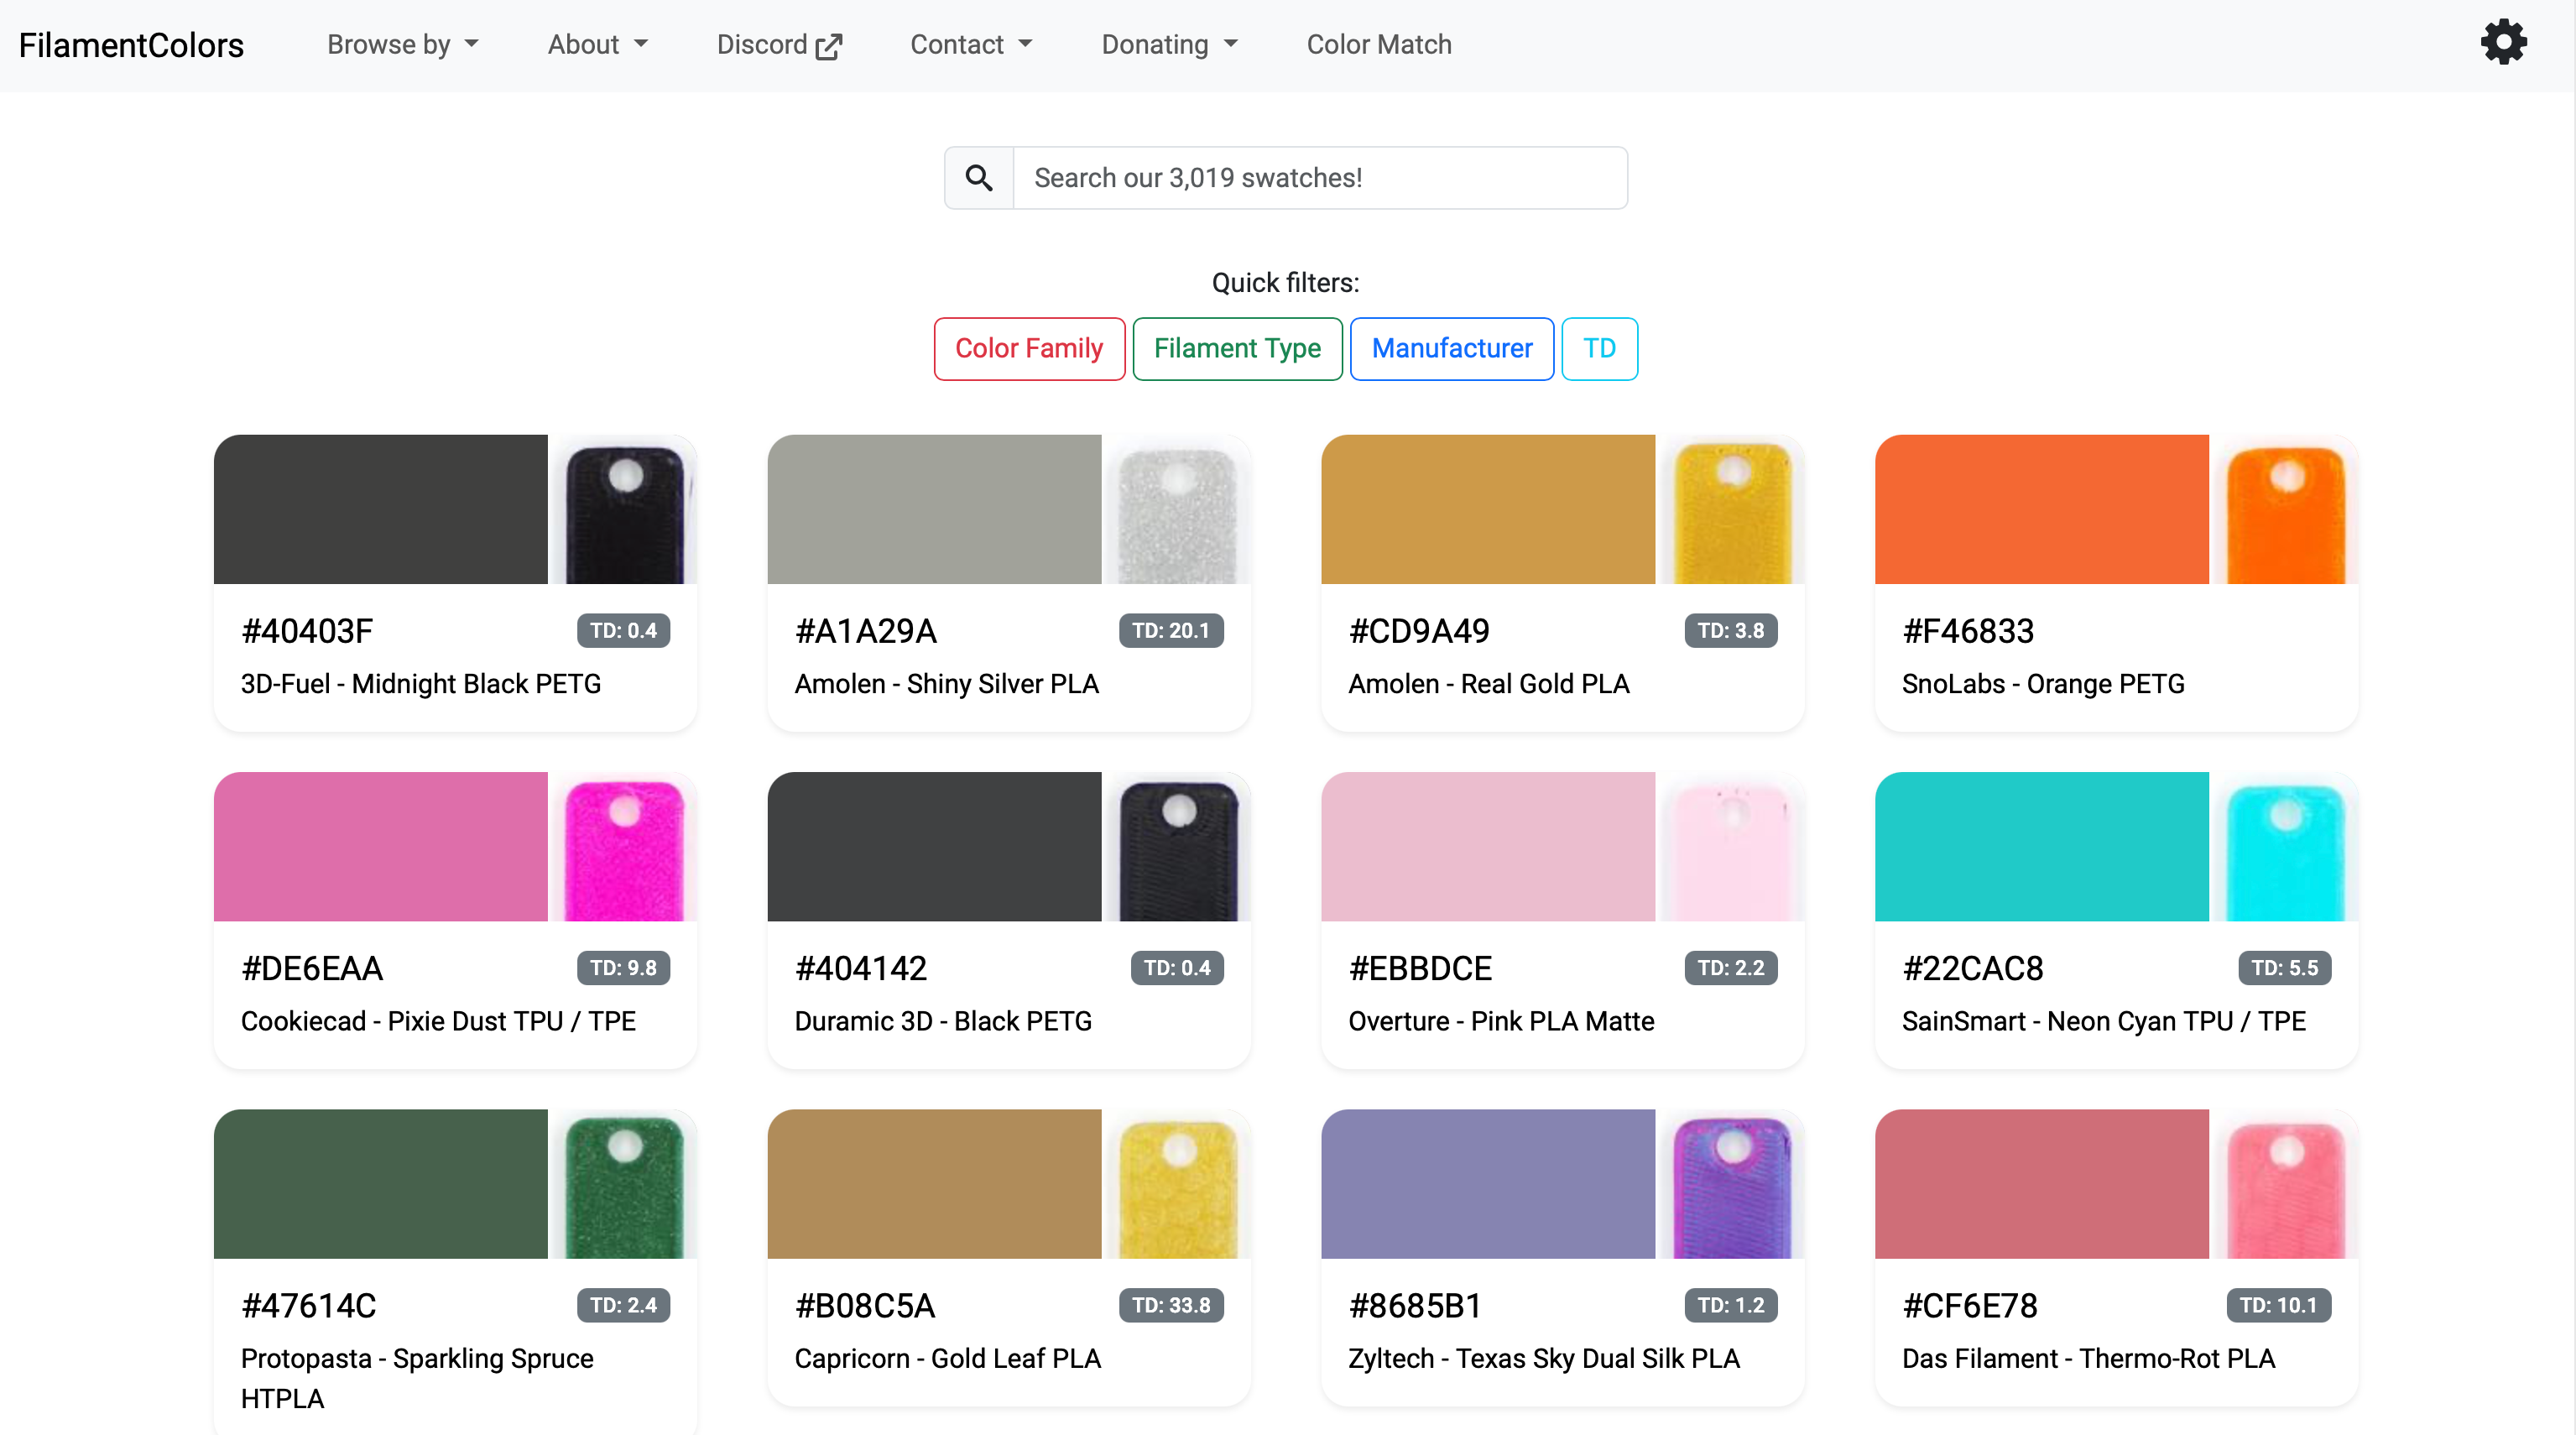Viewport: 2576px width, 1435px height.
Task: Click the TD: 10.1 badge
Action: 2279,1305
